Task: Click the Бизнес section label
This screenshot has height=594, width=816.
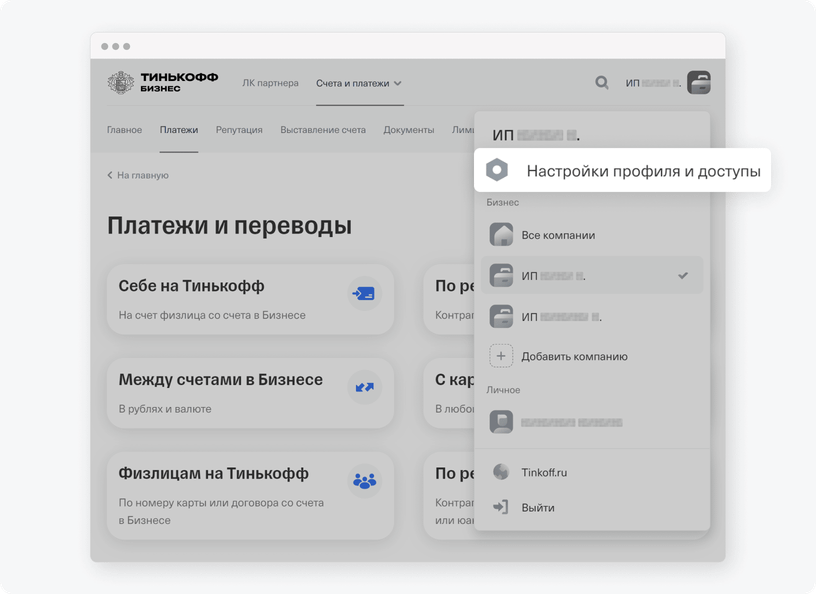Action: pyautogui.click(x=502, y=202)
